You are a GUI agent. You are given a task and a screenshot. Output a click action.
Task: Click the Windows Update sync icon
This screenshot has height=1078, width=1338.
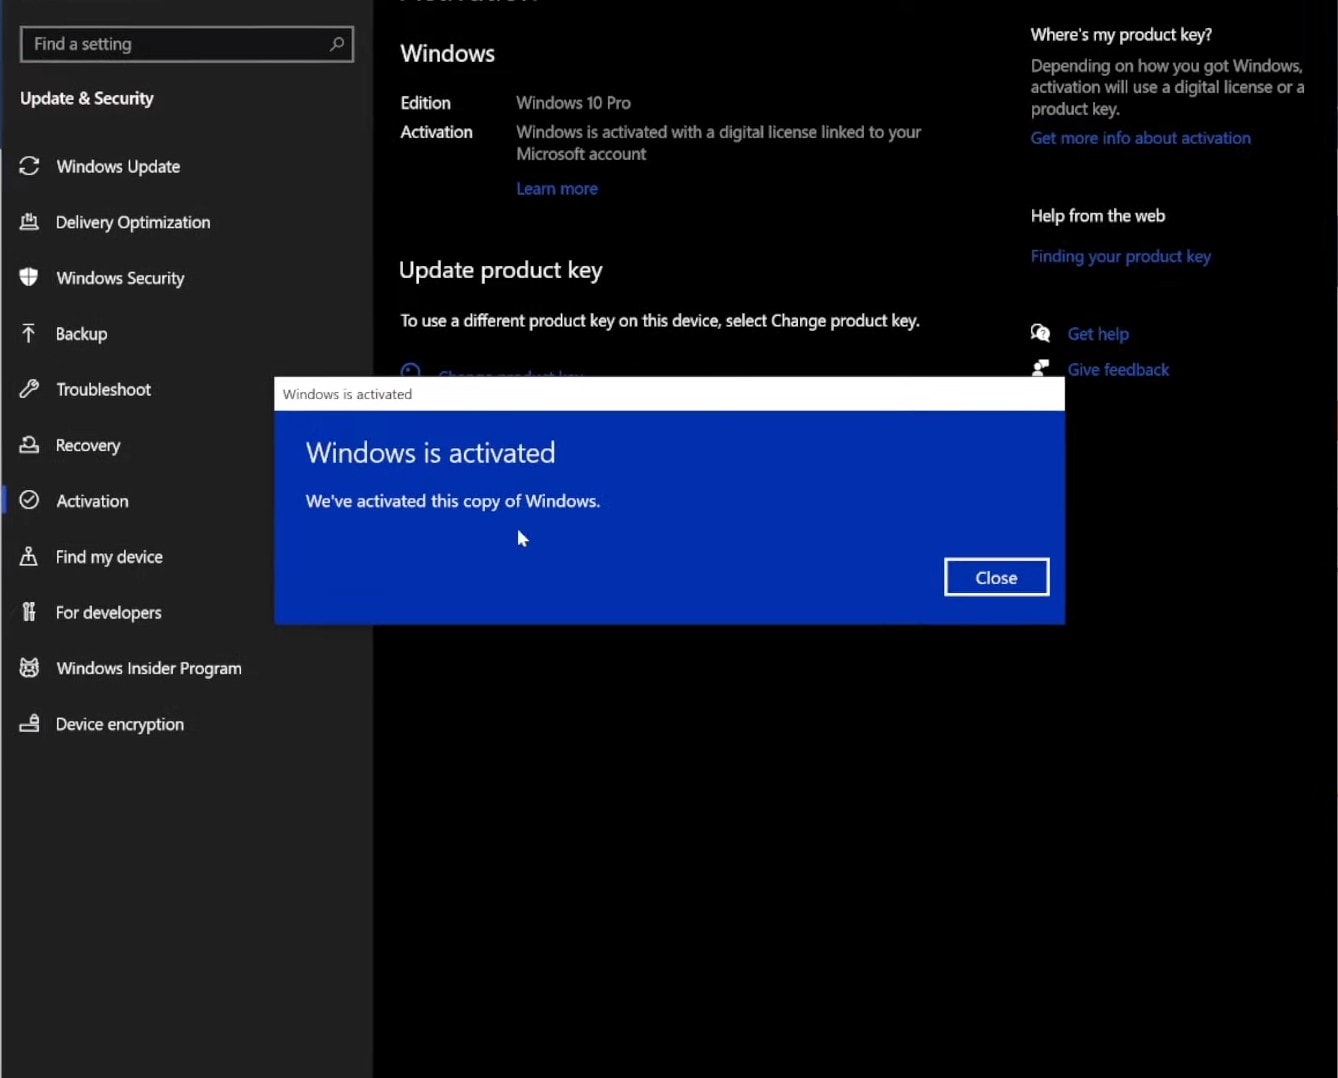point(29,166)
